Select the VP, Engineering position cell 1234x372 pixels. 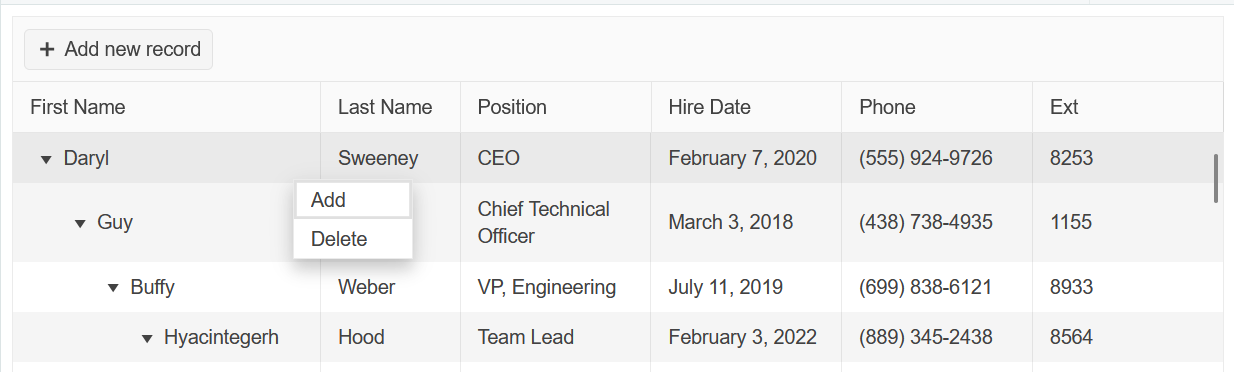555,287
